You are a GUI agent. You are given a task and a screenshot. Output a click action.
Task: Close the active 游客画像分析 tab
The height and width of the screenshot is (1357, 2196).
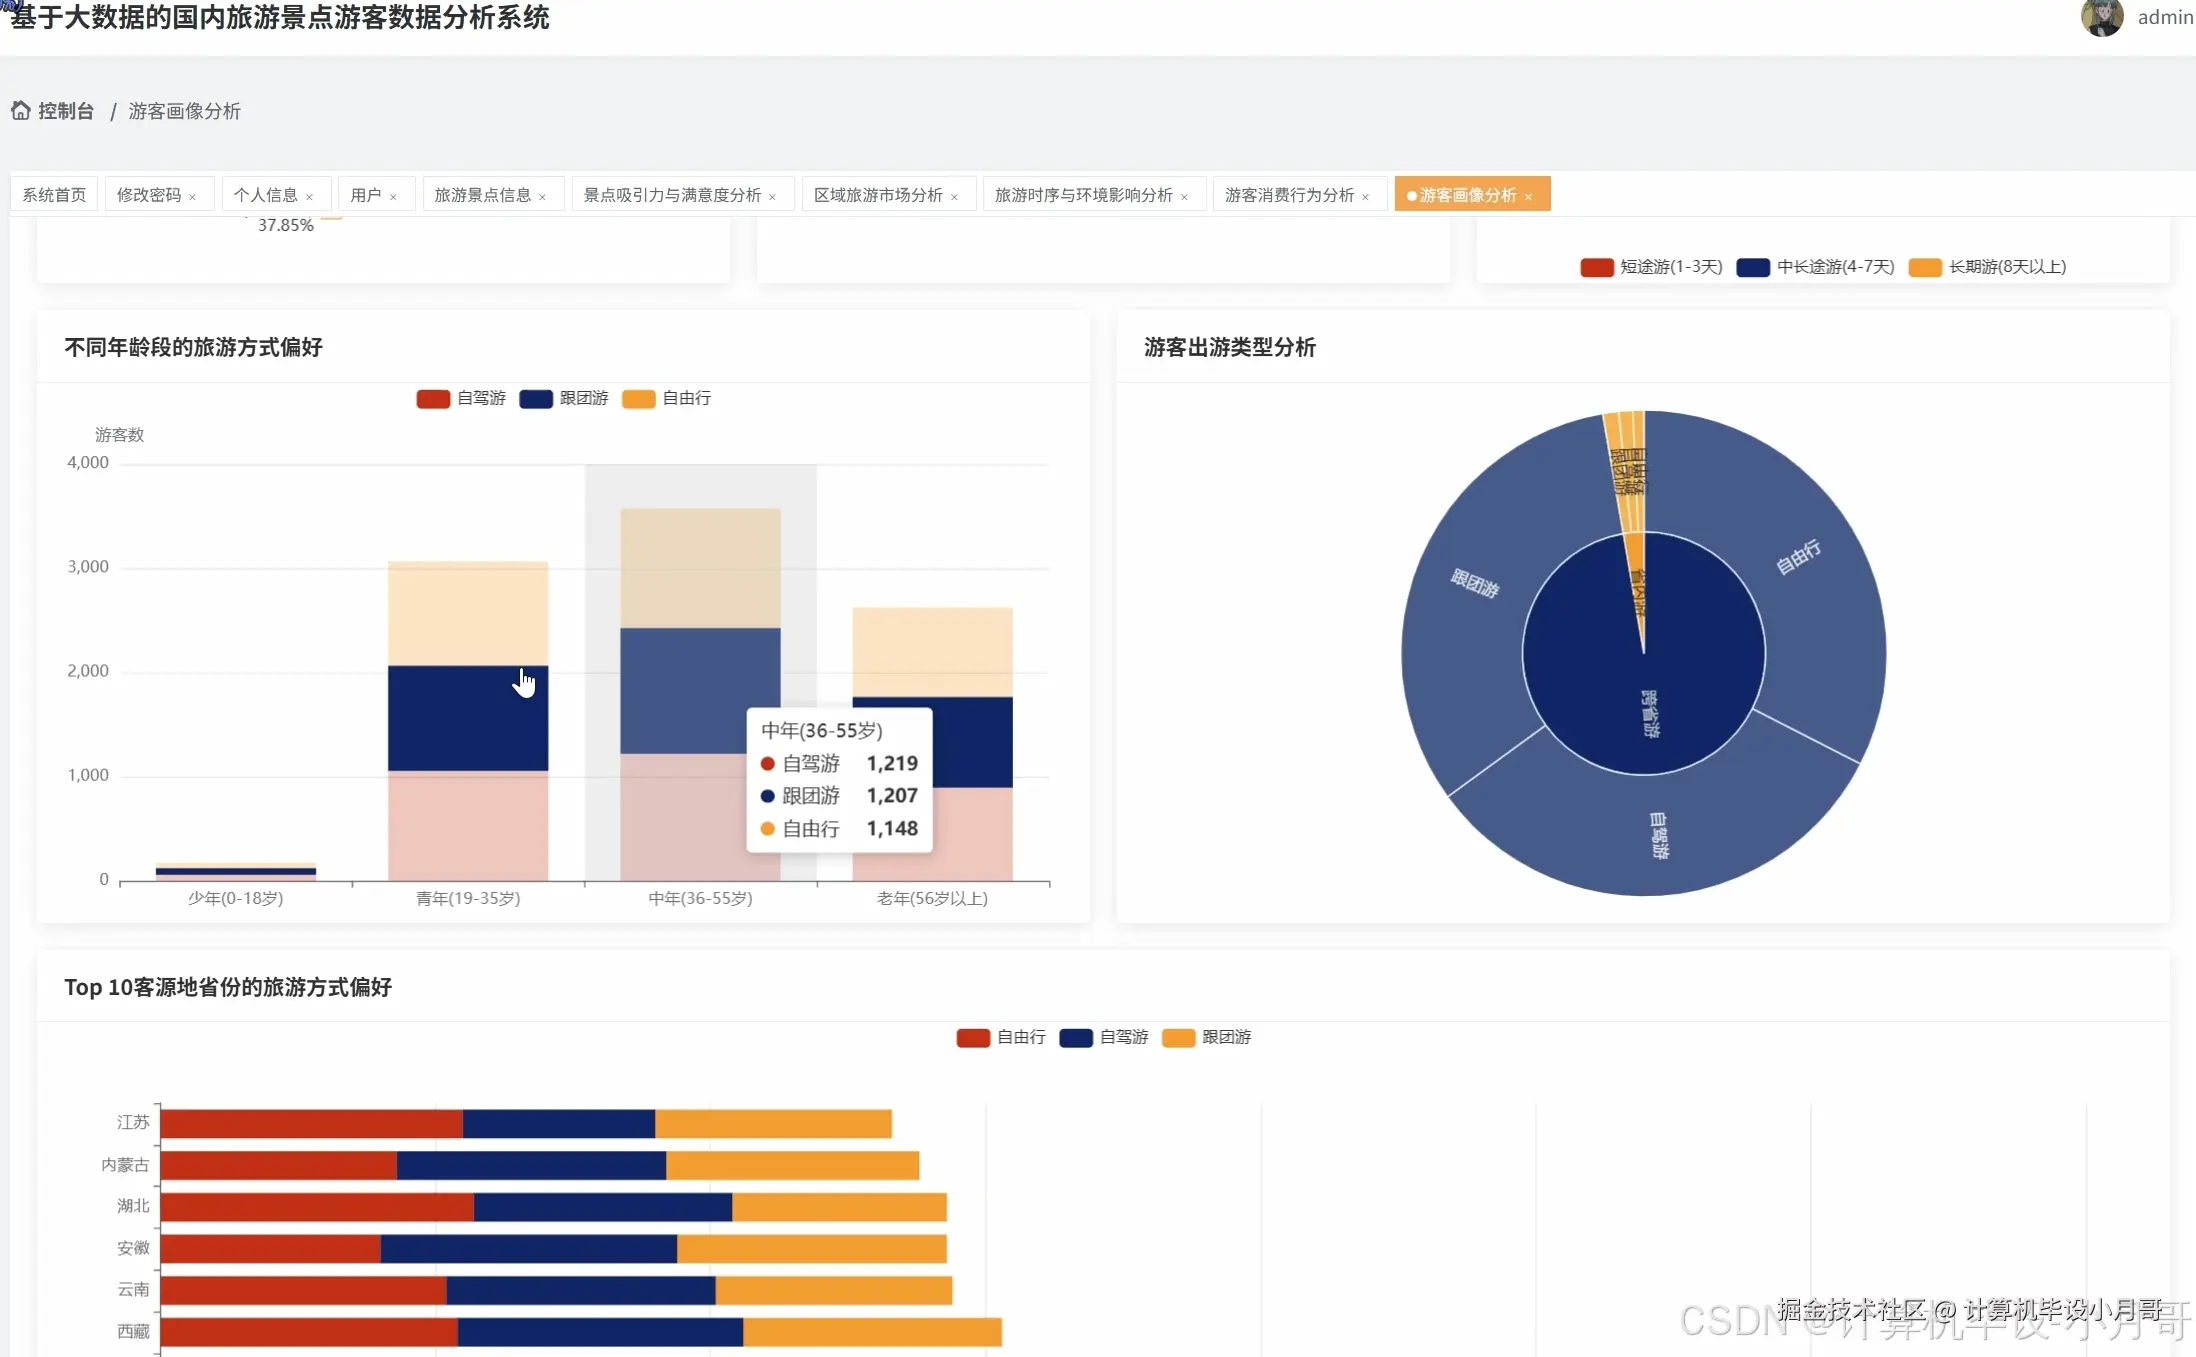point(1528,197)
